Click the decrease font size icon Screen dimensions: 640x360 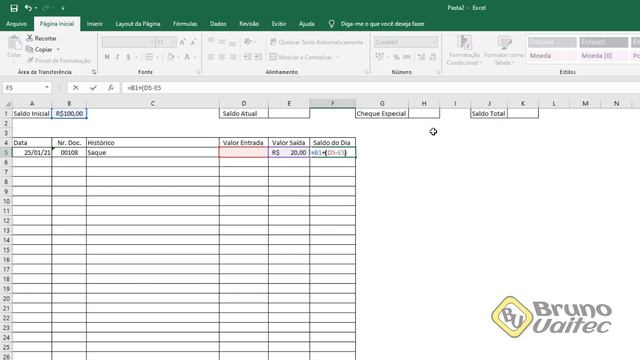193,42
